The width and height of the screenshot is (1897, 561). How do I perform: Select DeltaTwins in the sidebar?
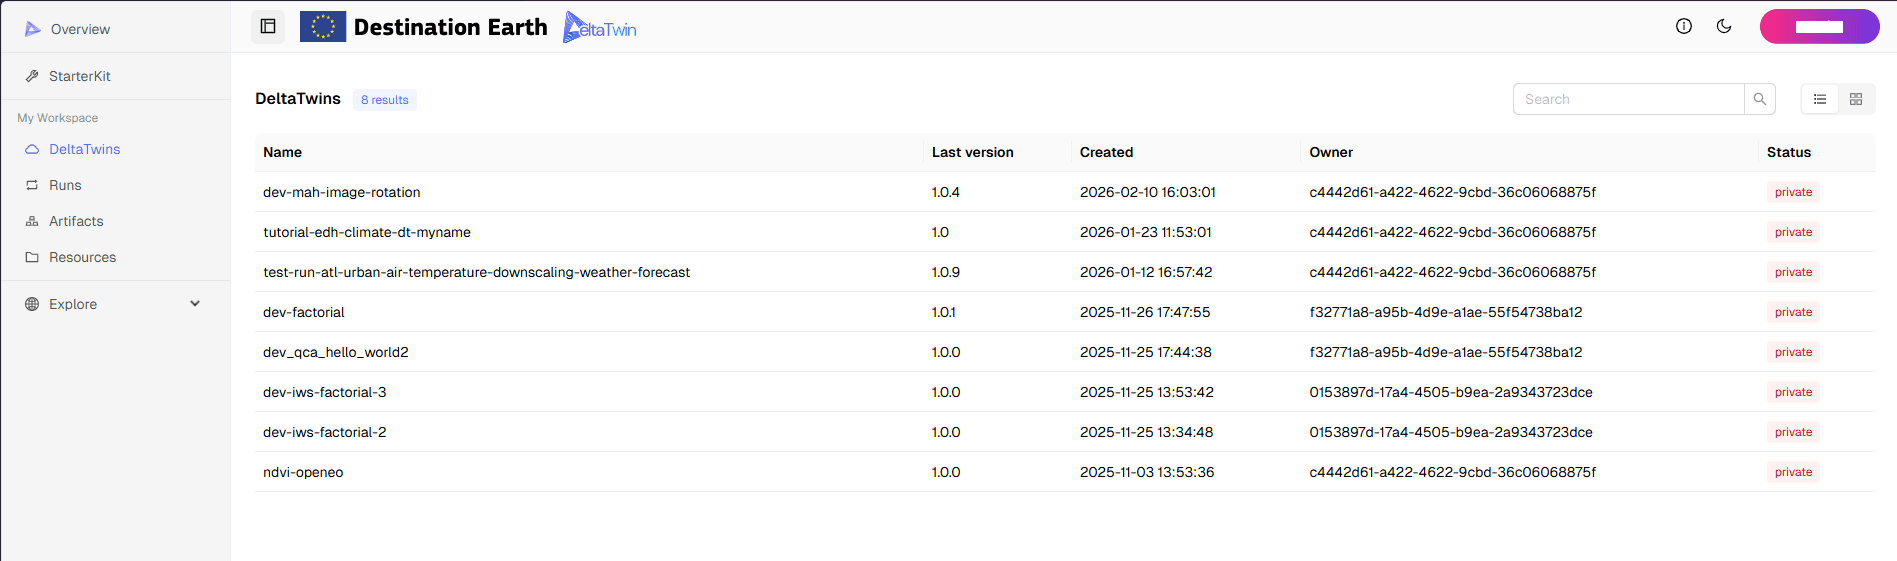[84, 149]
